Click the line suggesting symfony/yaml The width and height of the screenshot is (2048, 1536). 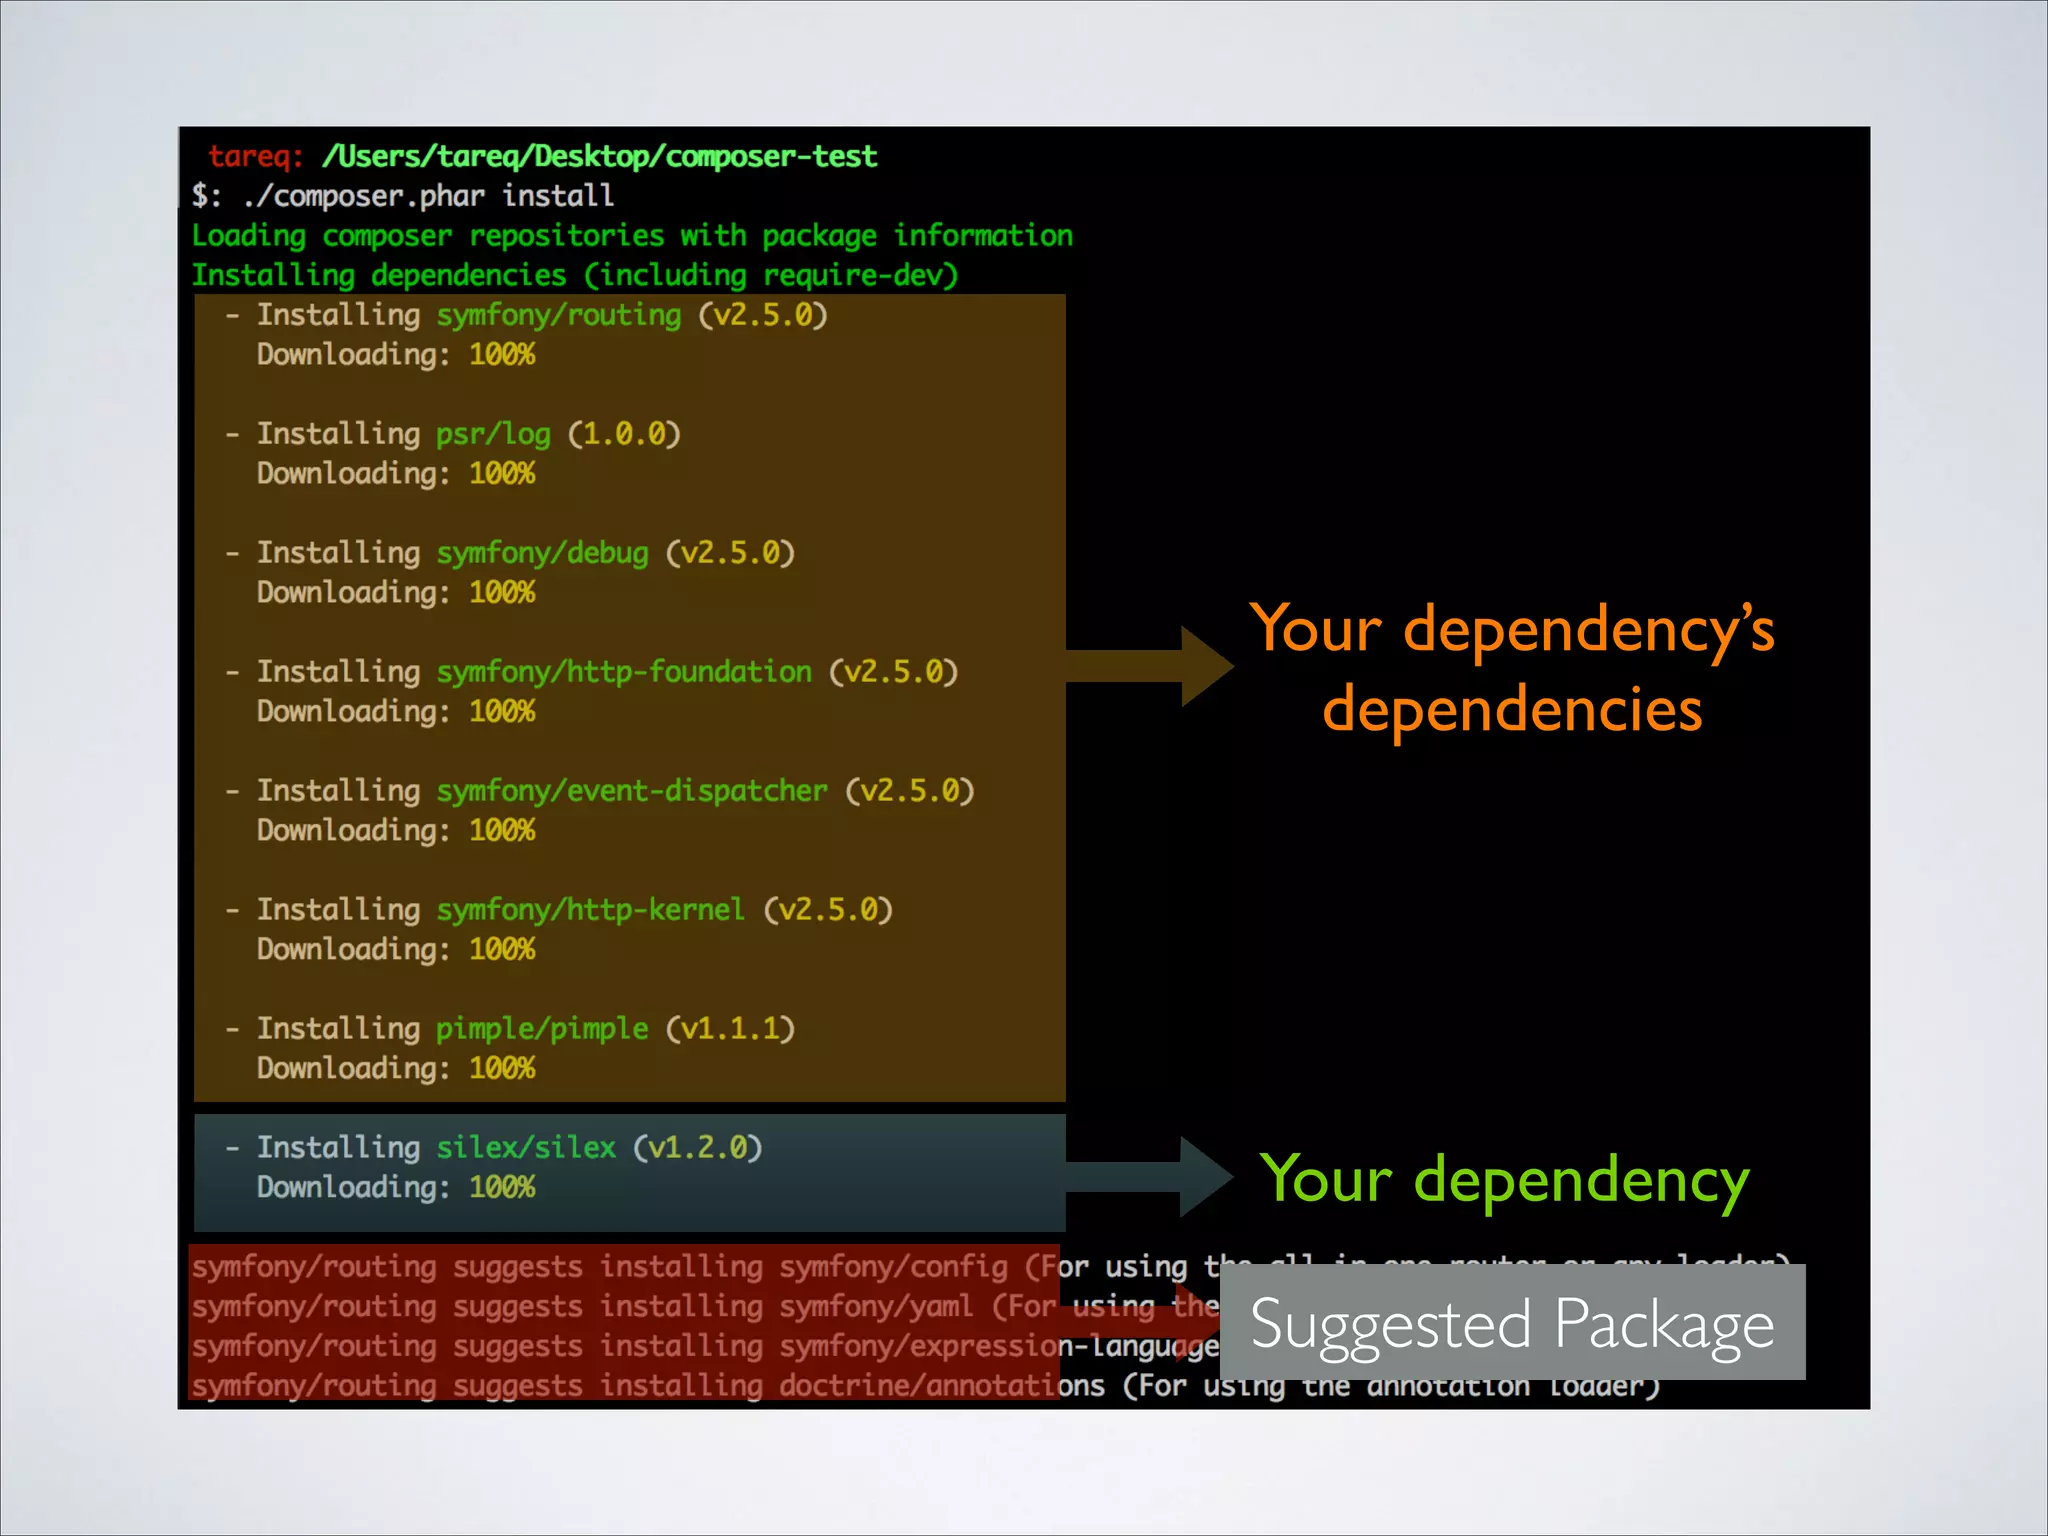[704, 1307]
